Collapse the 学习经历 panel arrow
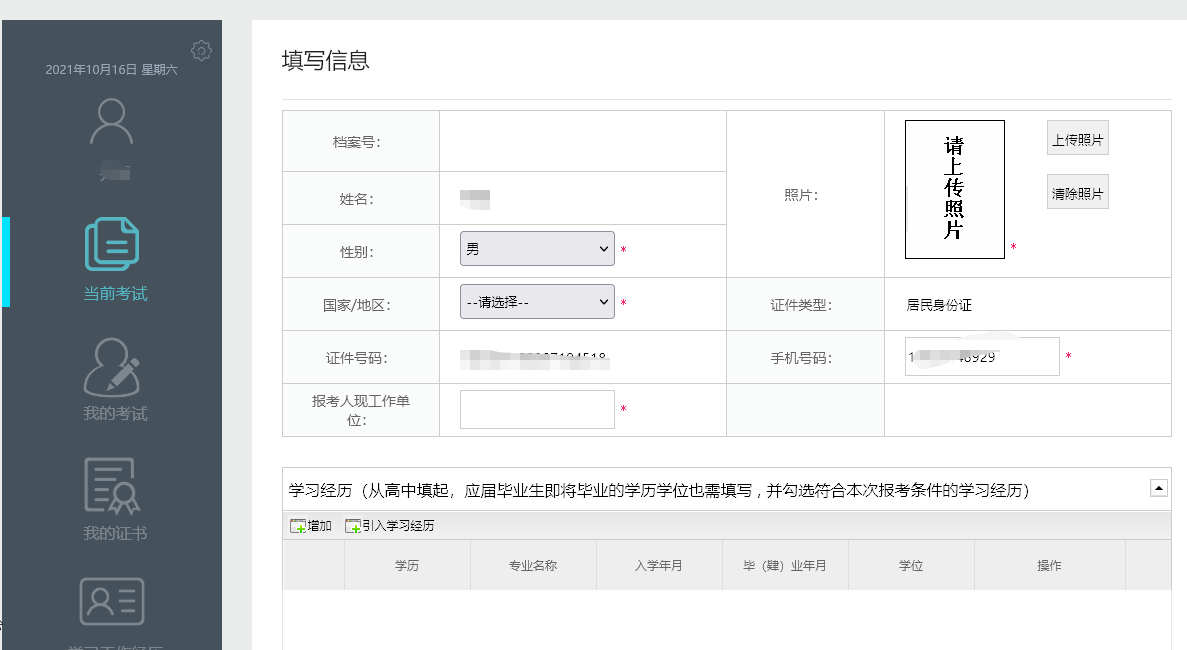The image size is (1187, 650). (x=1159, y=488)
